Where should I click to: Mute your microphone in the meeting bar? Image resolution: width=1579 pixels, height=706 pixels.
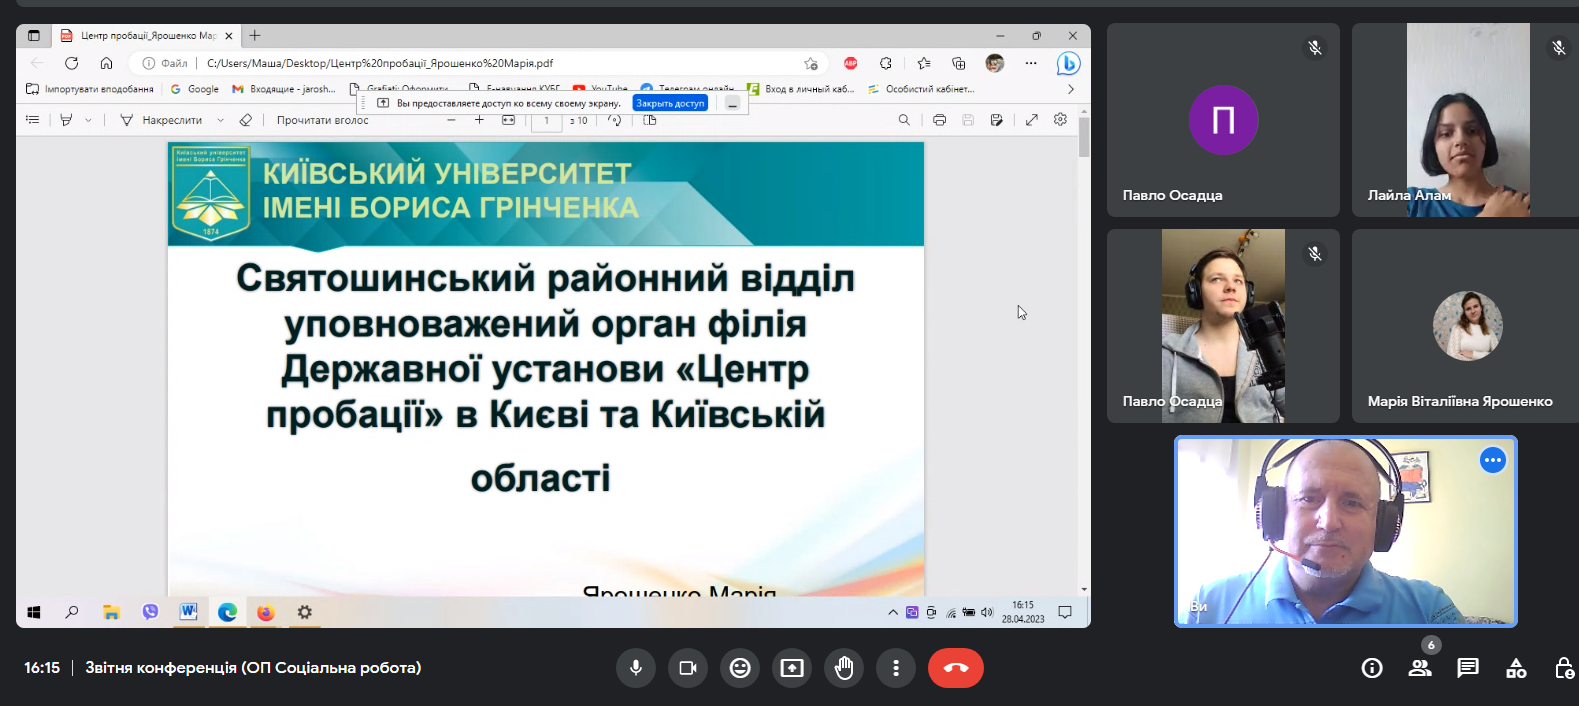tap(636, 668)
